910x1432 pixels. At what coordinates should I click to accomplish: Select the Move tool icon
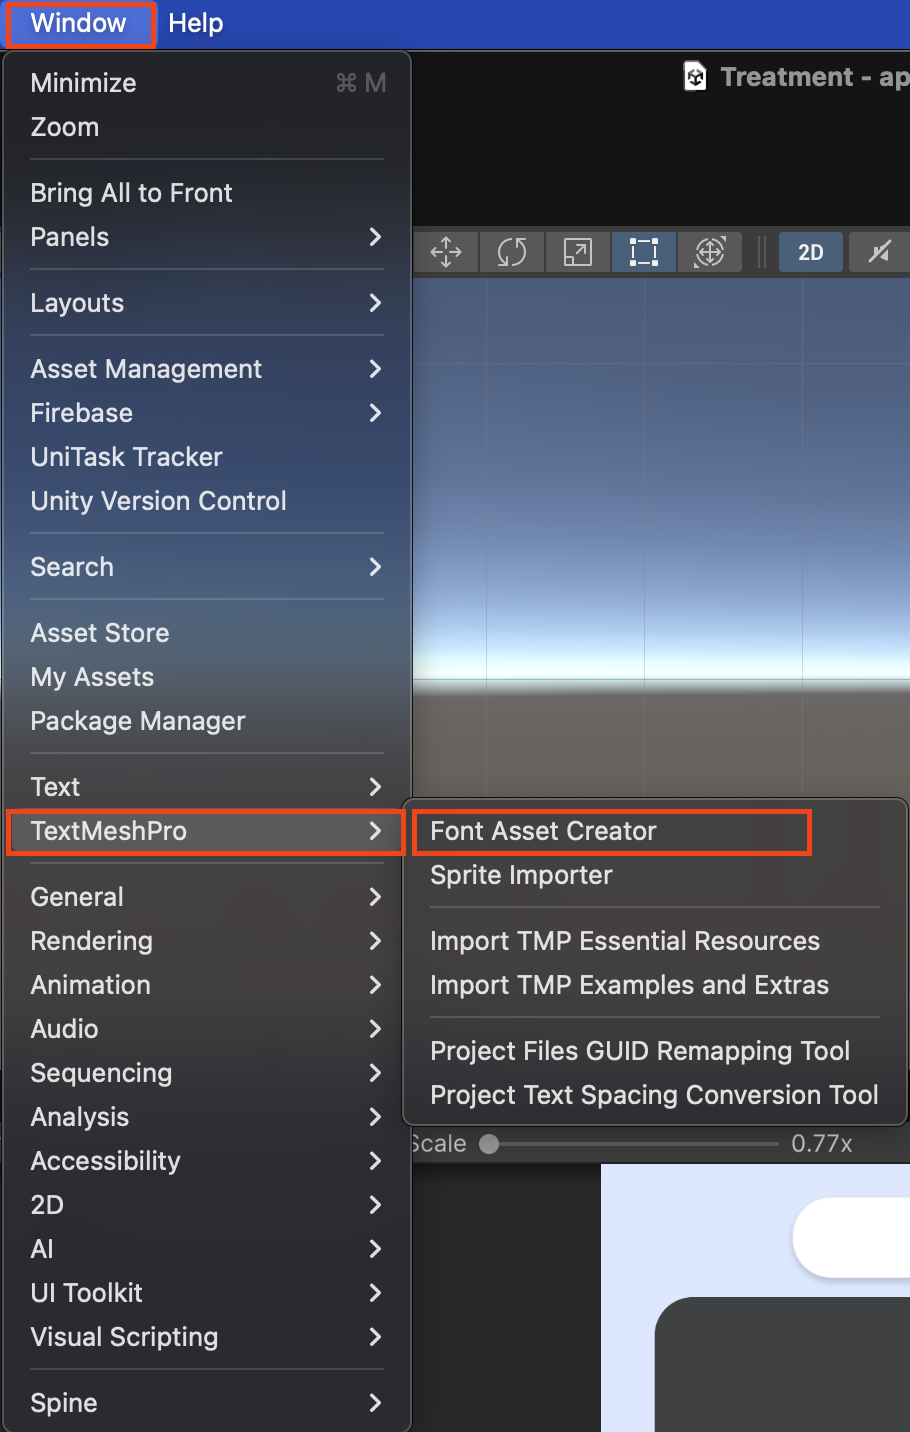point(446,252)
